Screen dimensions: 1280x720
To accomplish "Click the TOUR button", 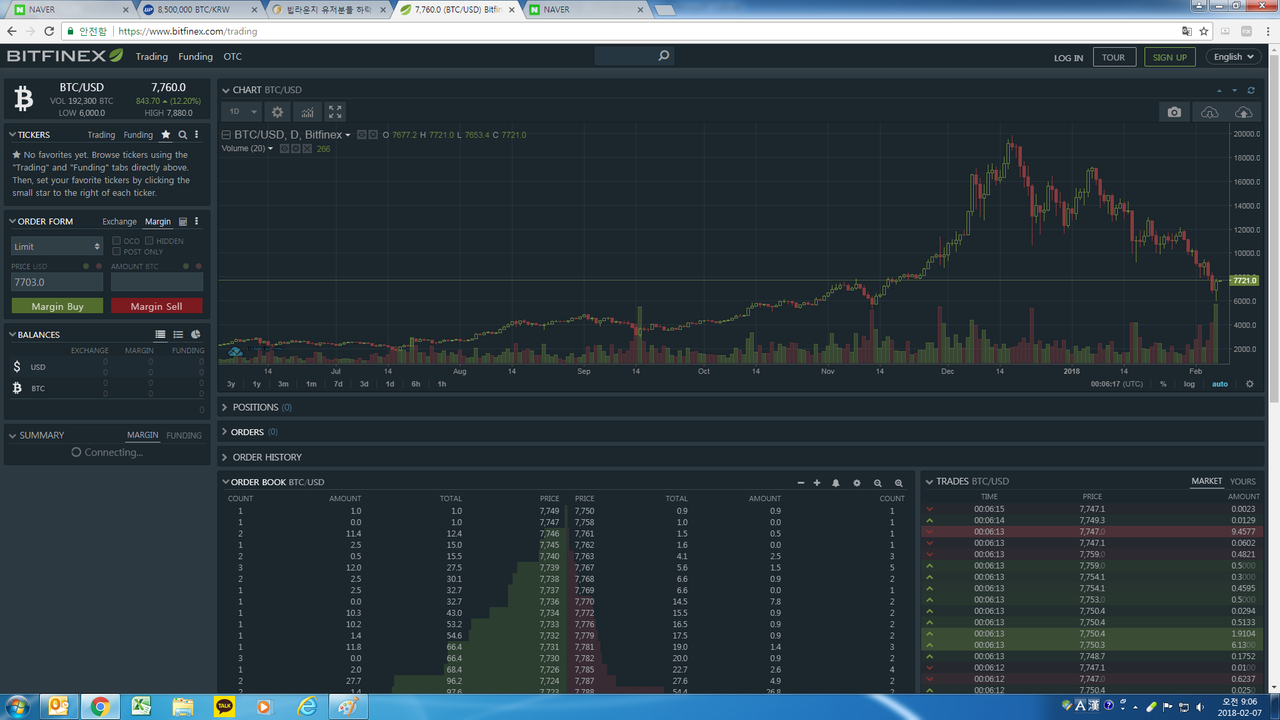I will [1114, 57].
